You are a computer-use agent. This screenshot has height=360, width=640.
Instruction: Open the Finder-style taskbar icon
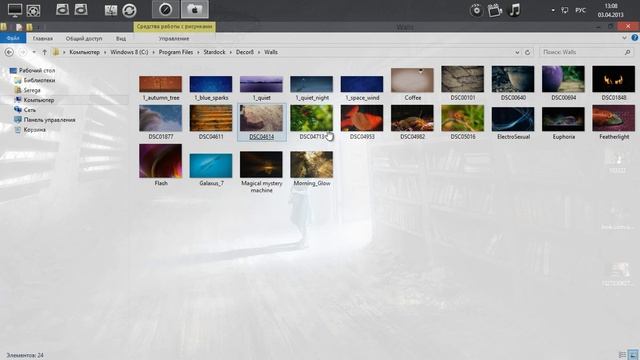coord(111,10)
